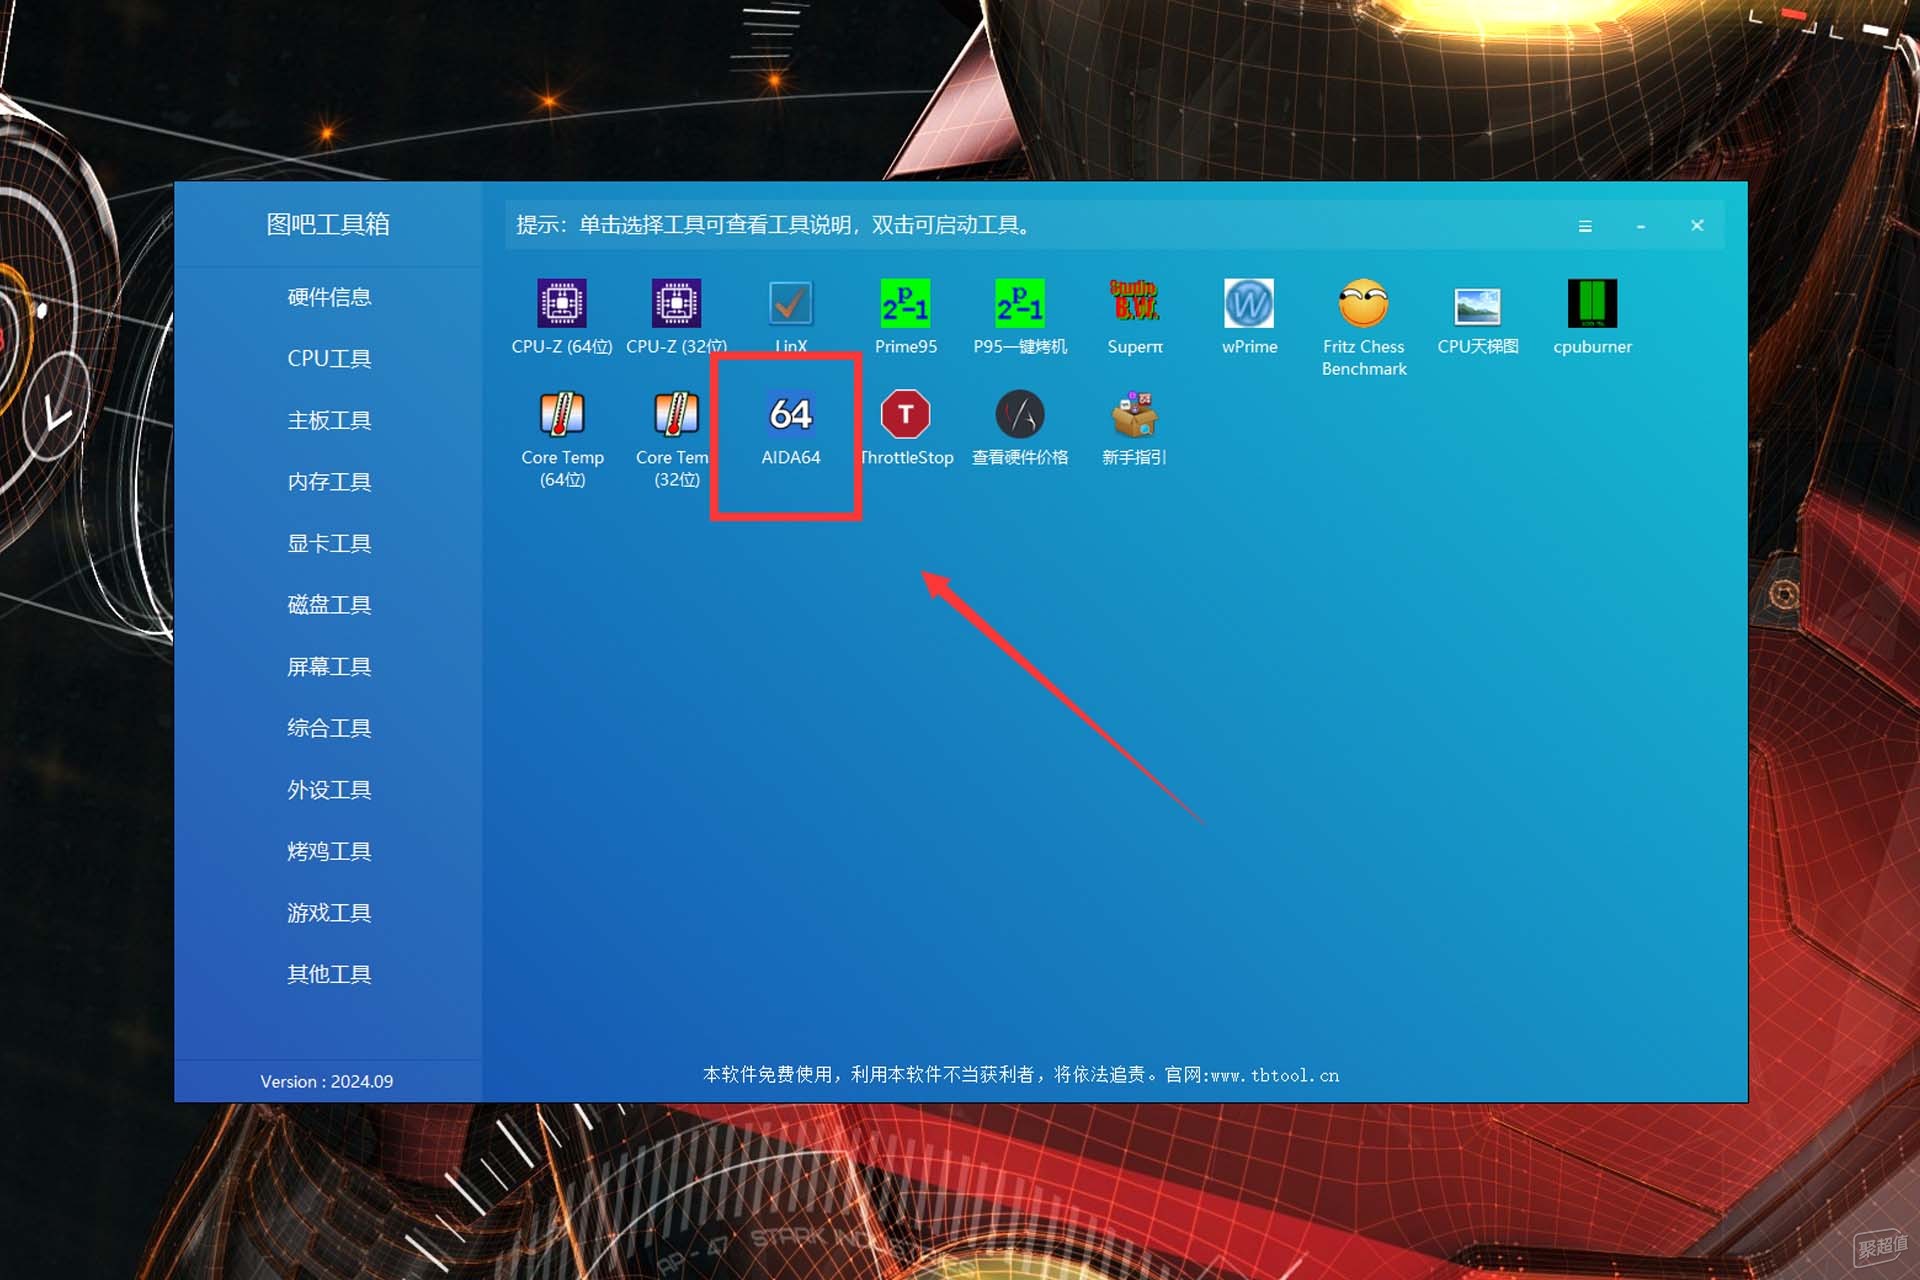Switch to 游戏工具 category
The image size is (1920, 1280).
pyautogui.click(x=329, y=912)
